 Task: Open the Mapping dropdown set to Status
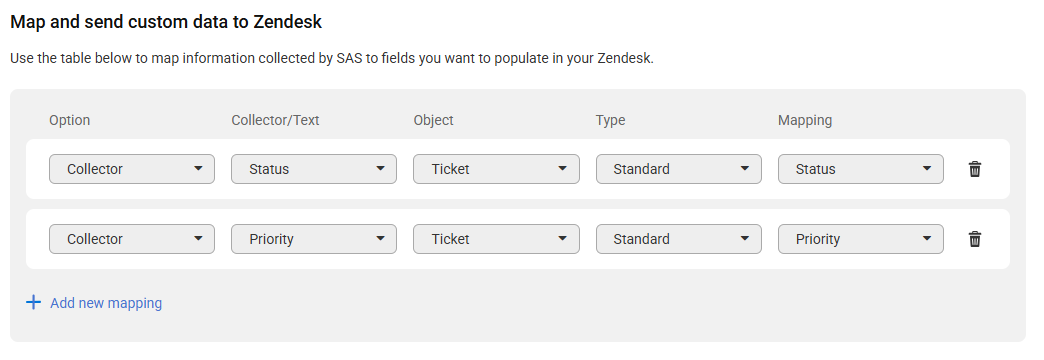click(860, 169)
